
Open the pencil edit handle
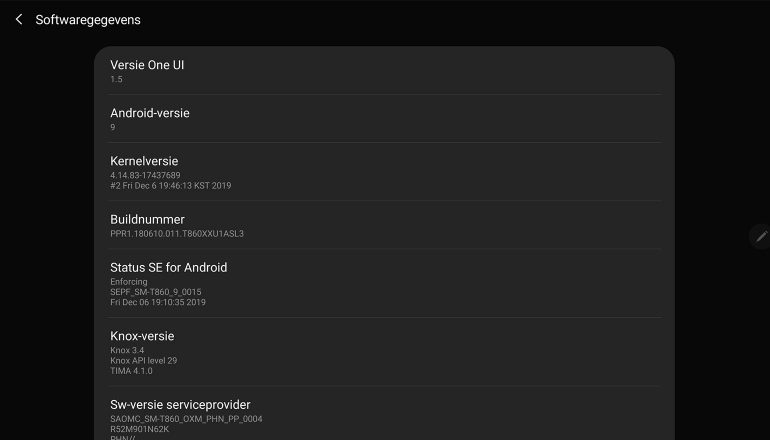762,236
